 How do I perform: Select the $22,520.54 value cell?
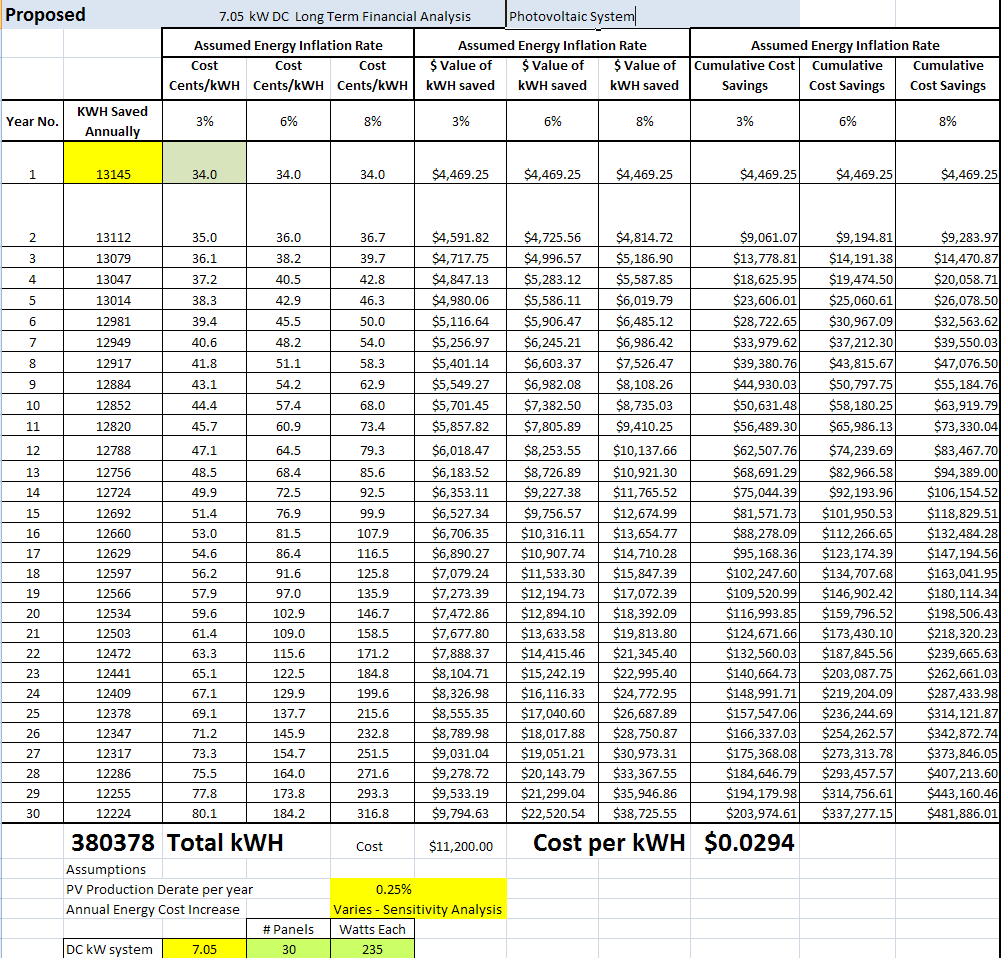[552, 813]
